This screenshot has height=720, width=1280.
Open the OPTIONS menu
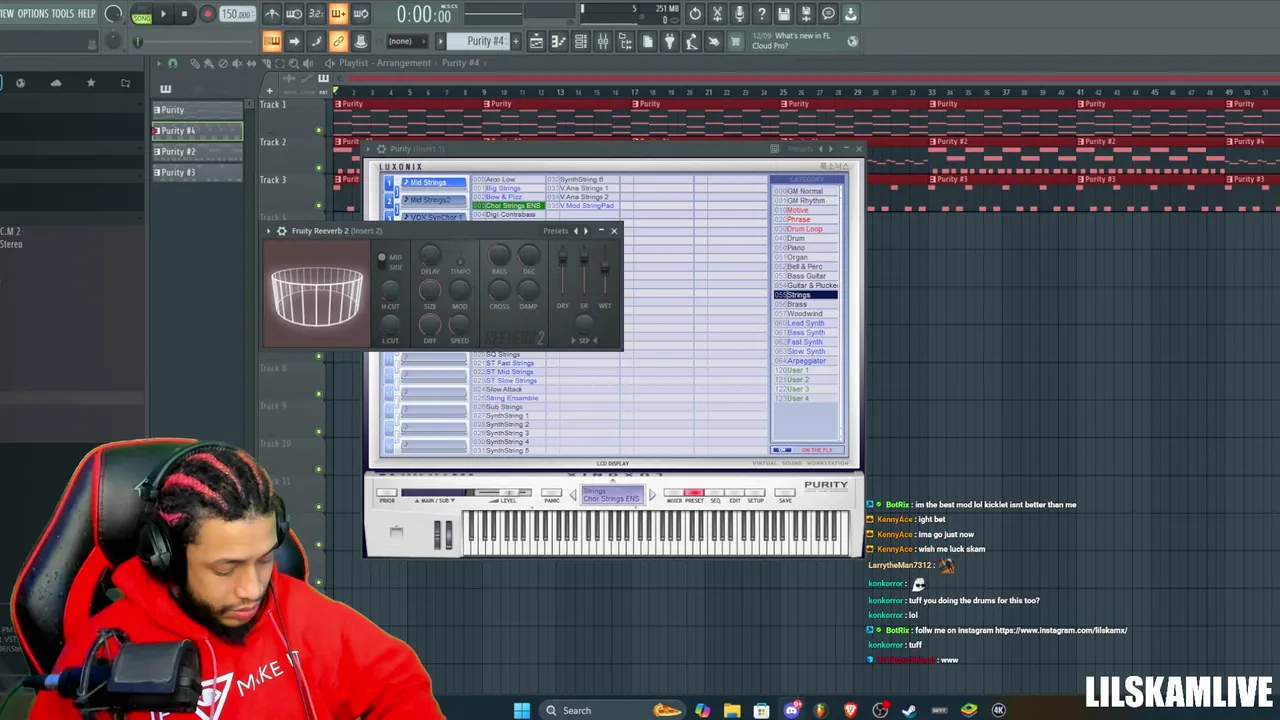[32, 13]
